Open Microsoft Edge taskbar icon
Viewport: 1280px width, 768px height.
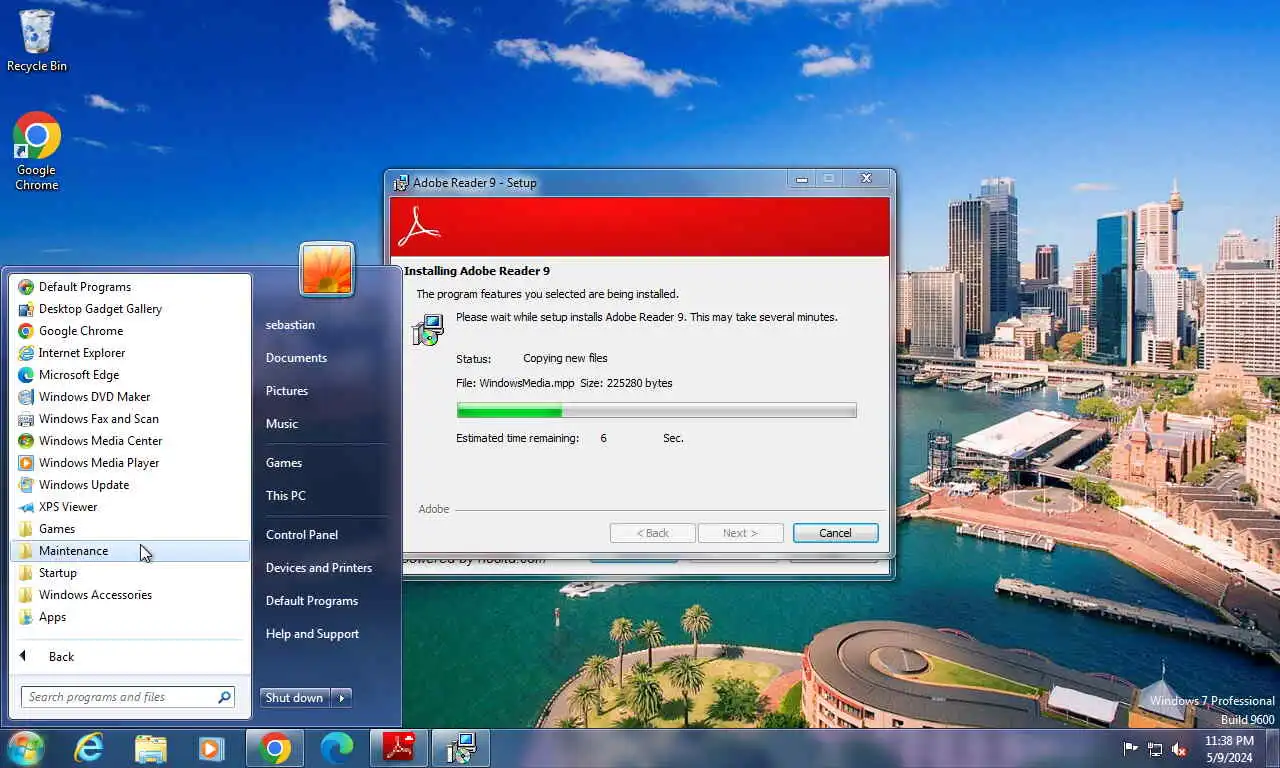(337, 748)
